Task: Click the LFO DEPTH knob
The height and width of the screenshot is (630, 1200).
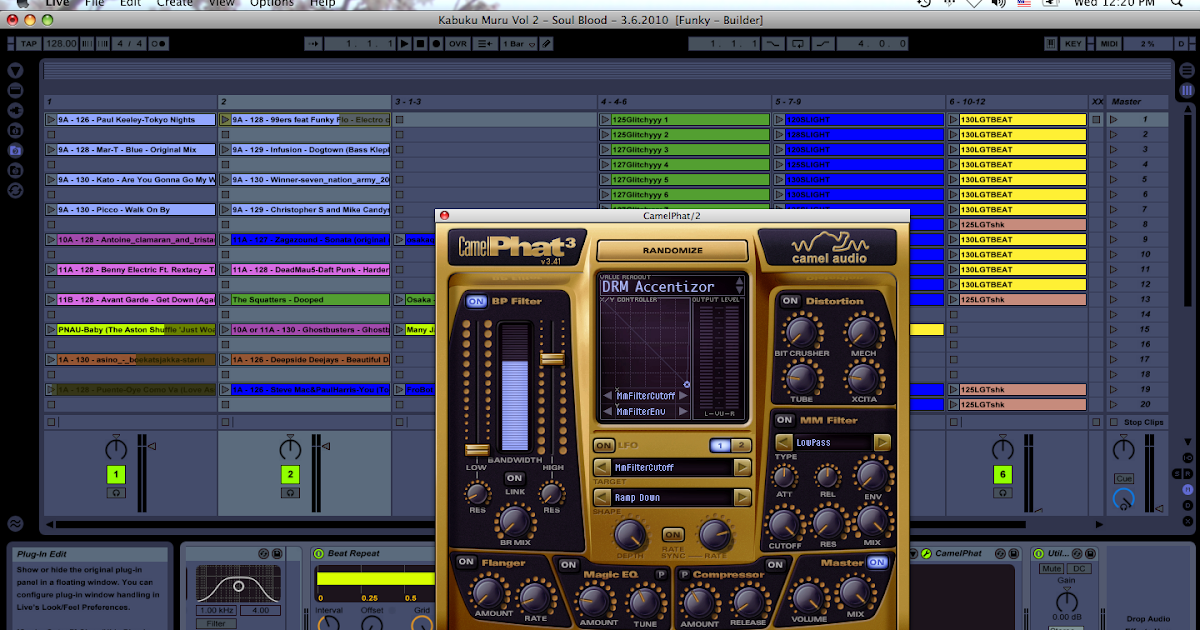Action: click(629, 535)
